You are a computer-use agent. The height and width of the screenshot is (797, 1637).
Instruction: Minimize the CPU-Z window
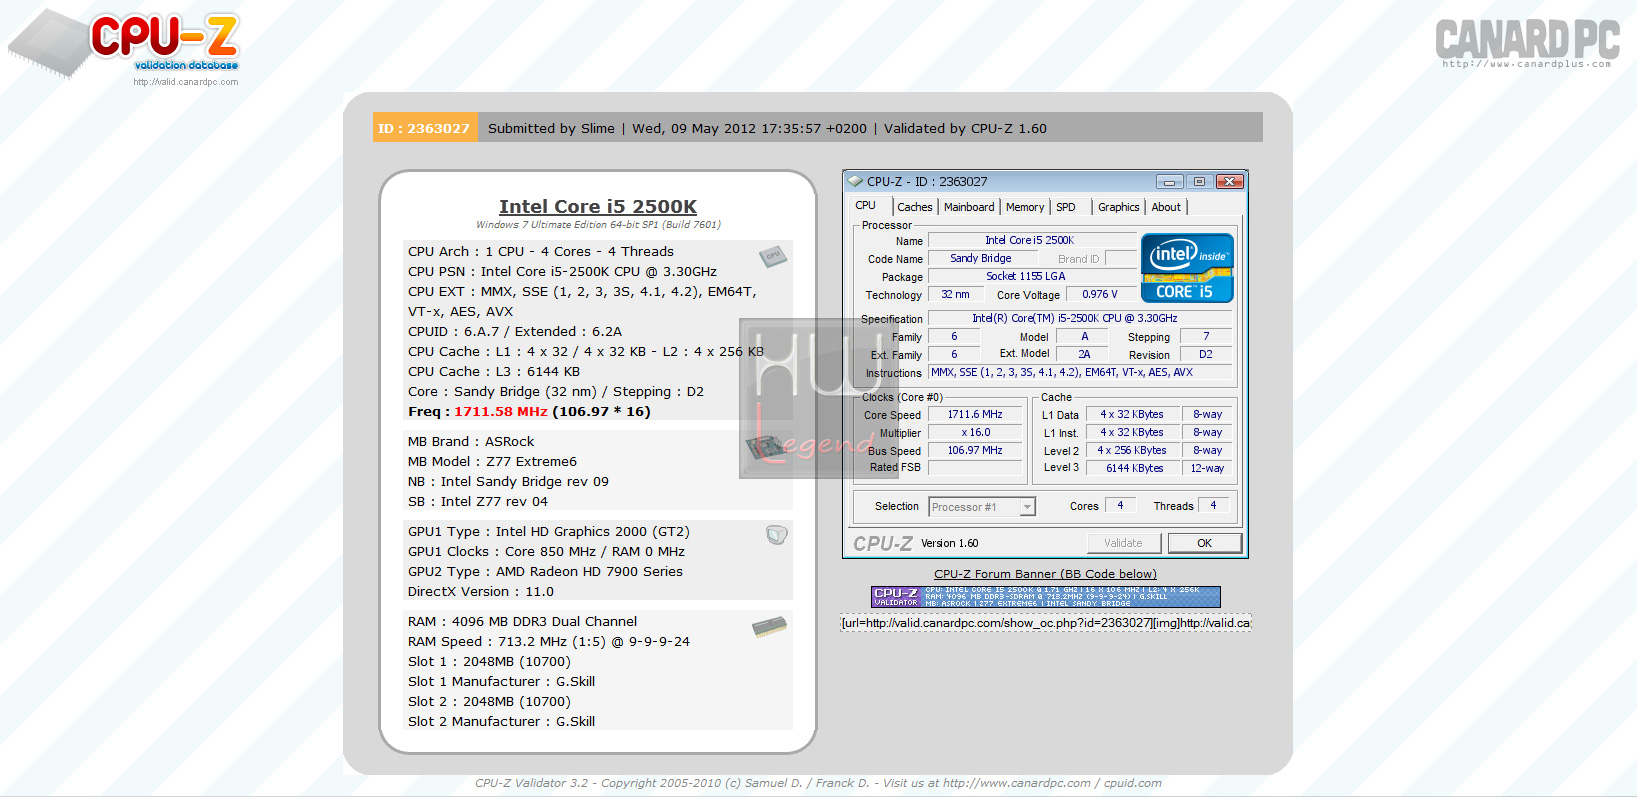click(x=1169, y=182)
